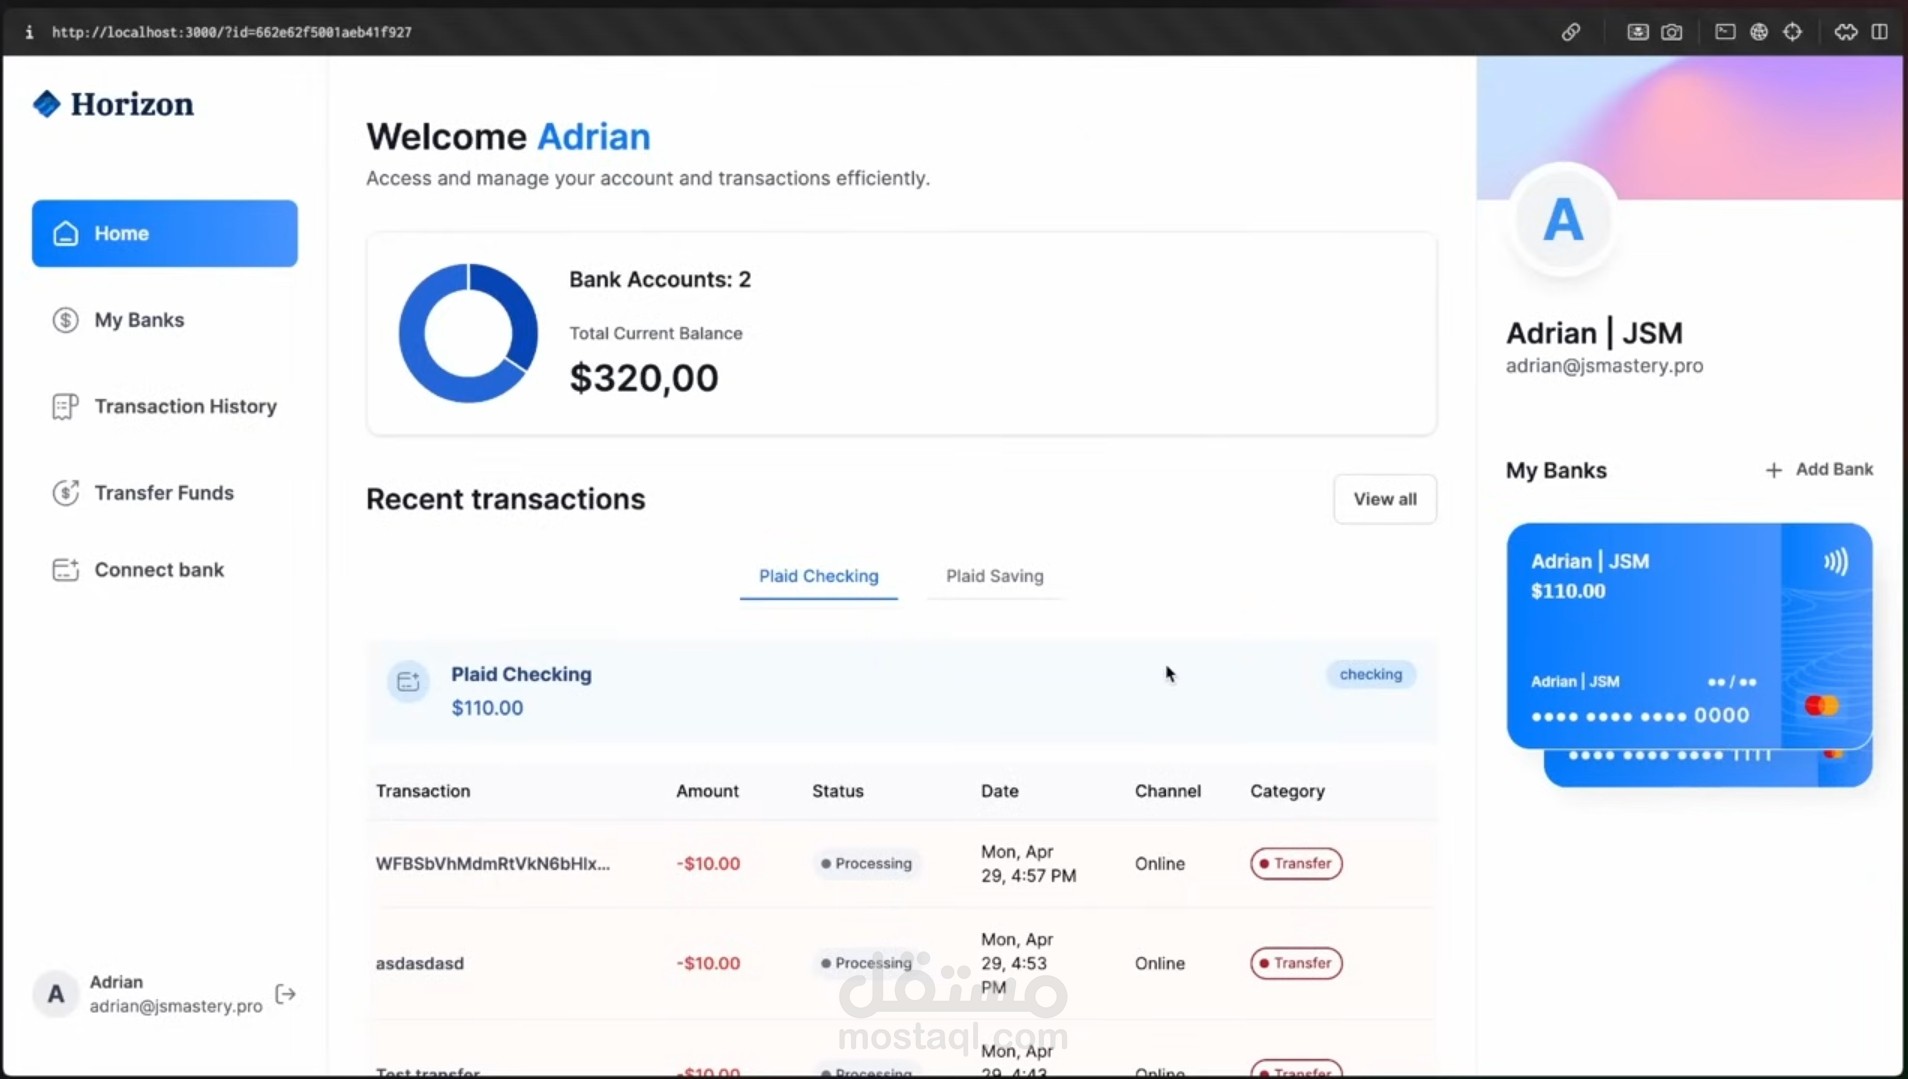Image resolution: width=1908 pixels, height=1079 pixels.
Task: Click the My Banks dollar icon
Action: [x=64, y=320]
